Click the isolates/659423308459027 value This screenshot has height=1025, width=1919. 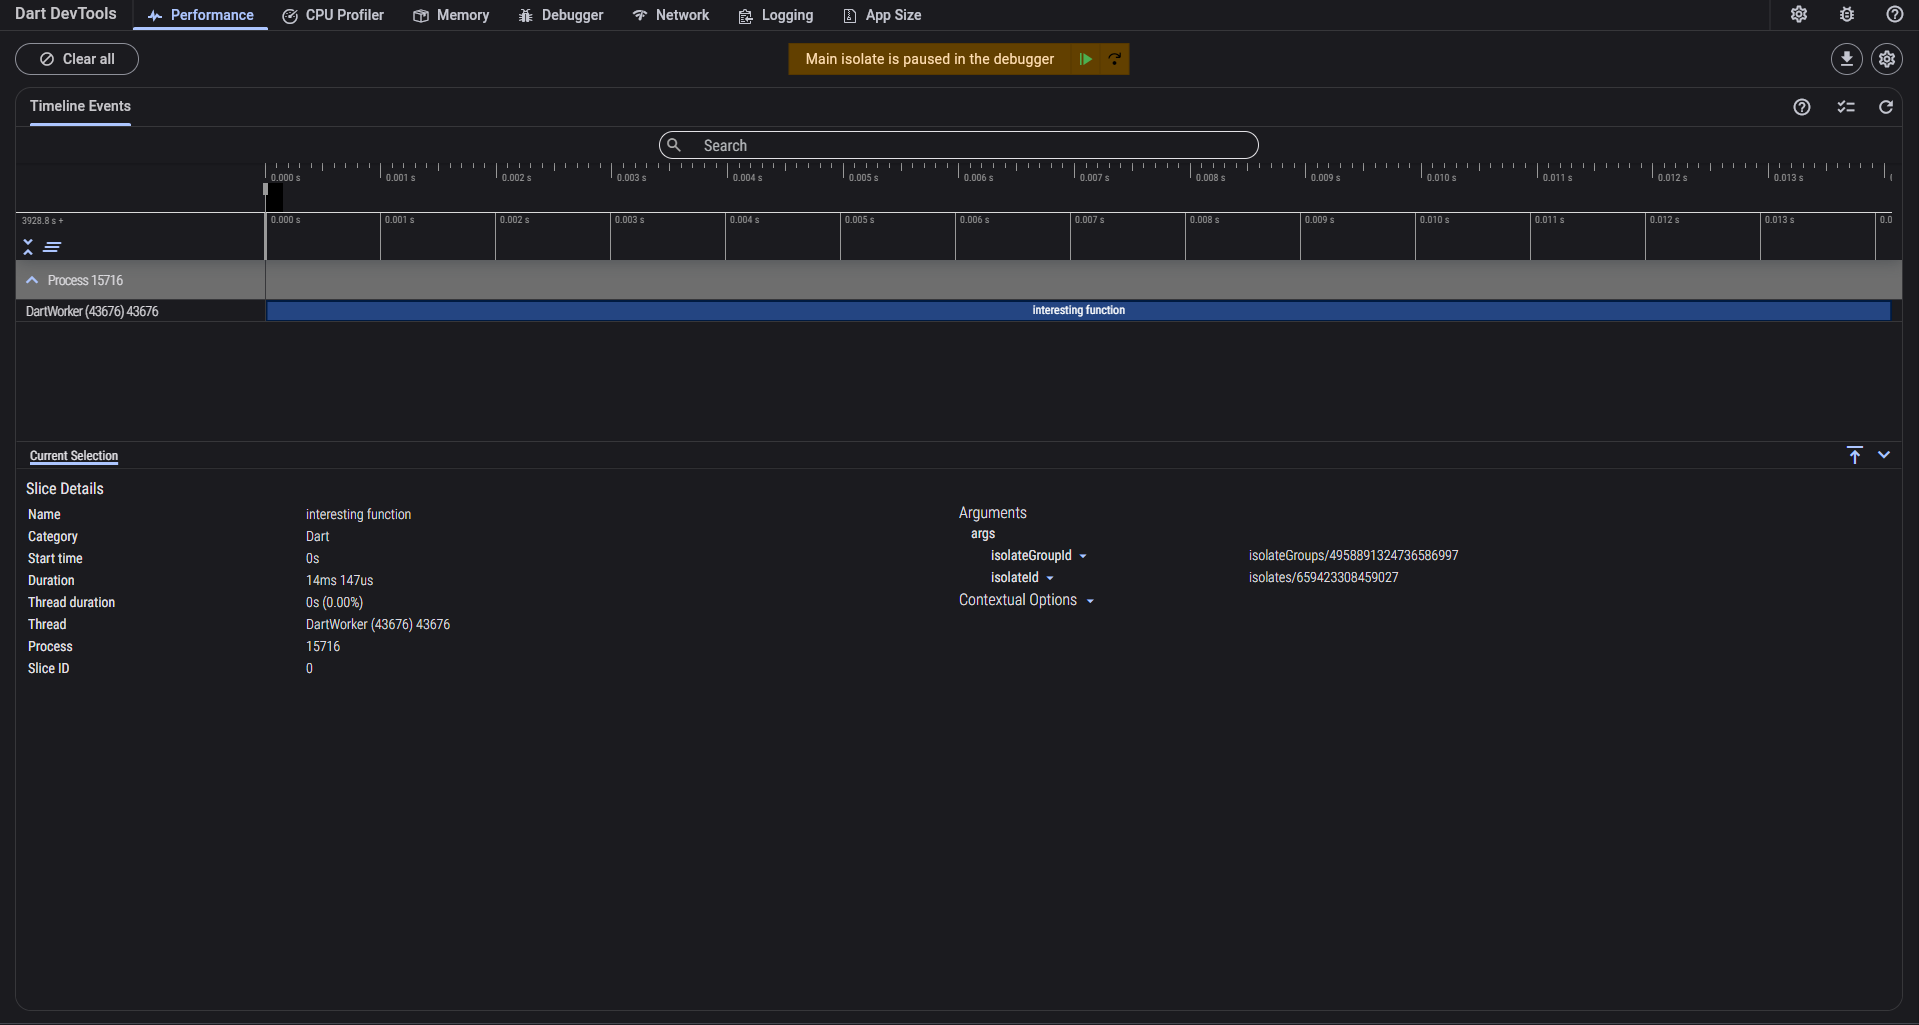pyautogui.click(x=1323, y=577)
